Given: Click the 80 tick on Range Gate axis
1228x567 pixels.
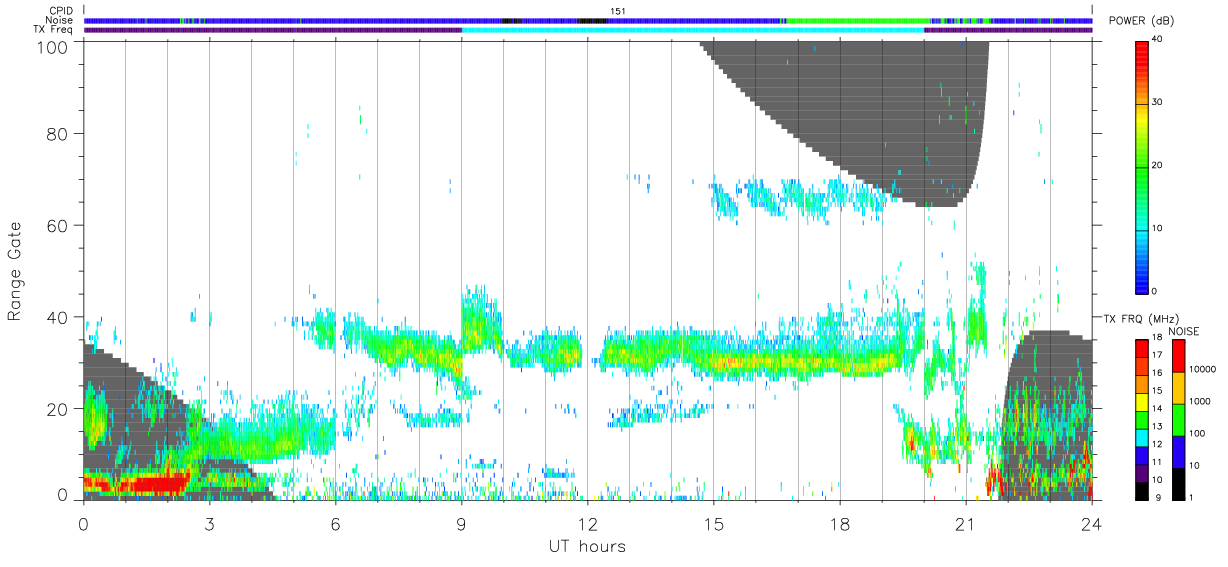Looking at the screenshot, I should pyautogui.click(x=59, y=134).
